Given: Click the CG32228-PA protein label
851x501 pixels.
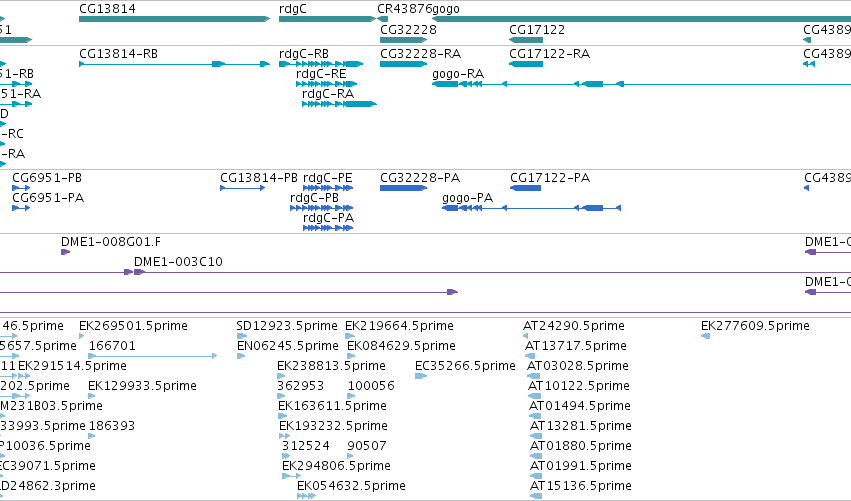Looking at the screenshot, I should (x=420, y=178).
